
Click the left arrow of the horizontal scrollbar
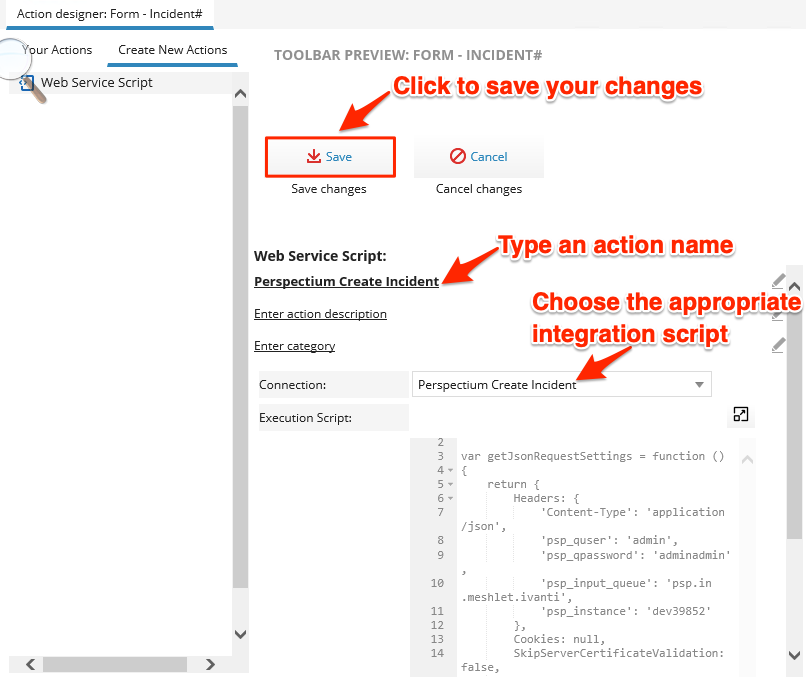[x=31, y=664]
